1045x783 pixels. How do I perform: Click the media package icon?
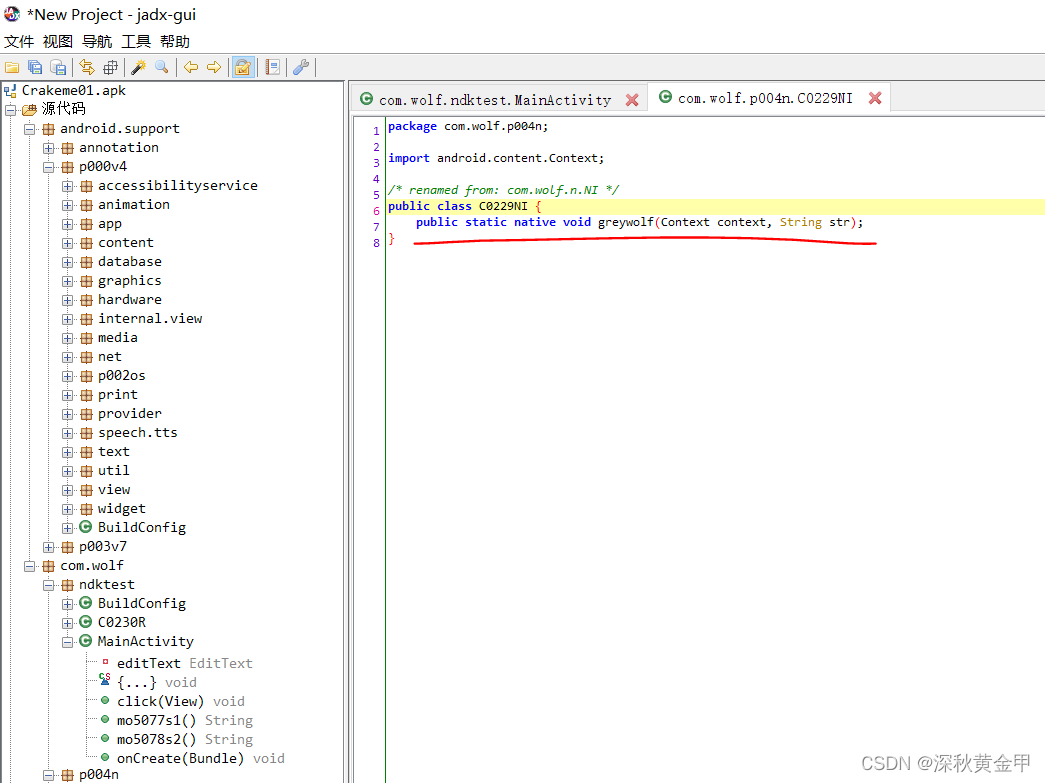(87, 338)
